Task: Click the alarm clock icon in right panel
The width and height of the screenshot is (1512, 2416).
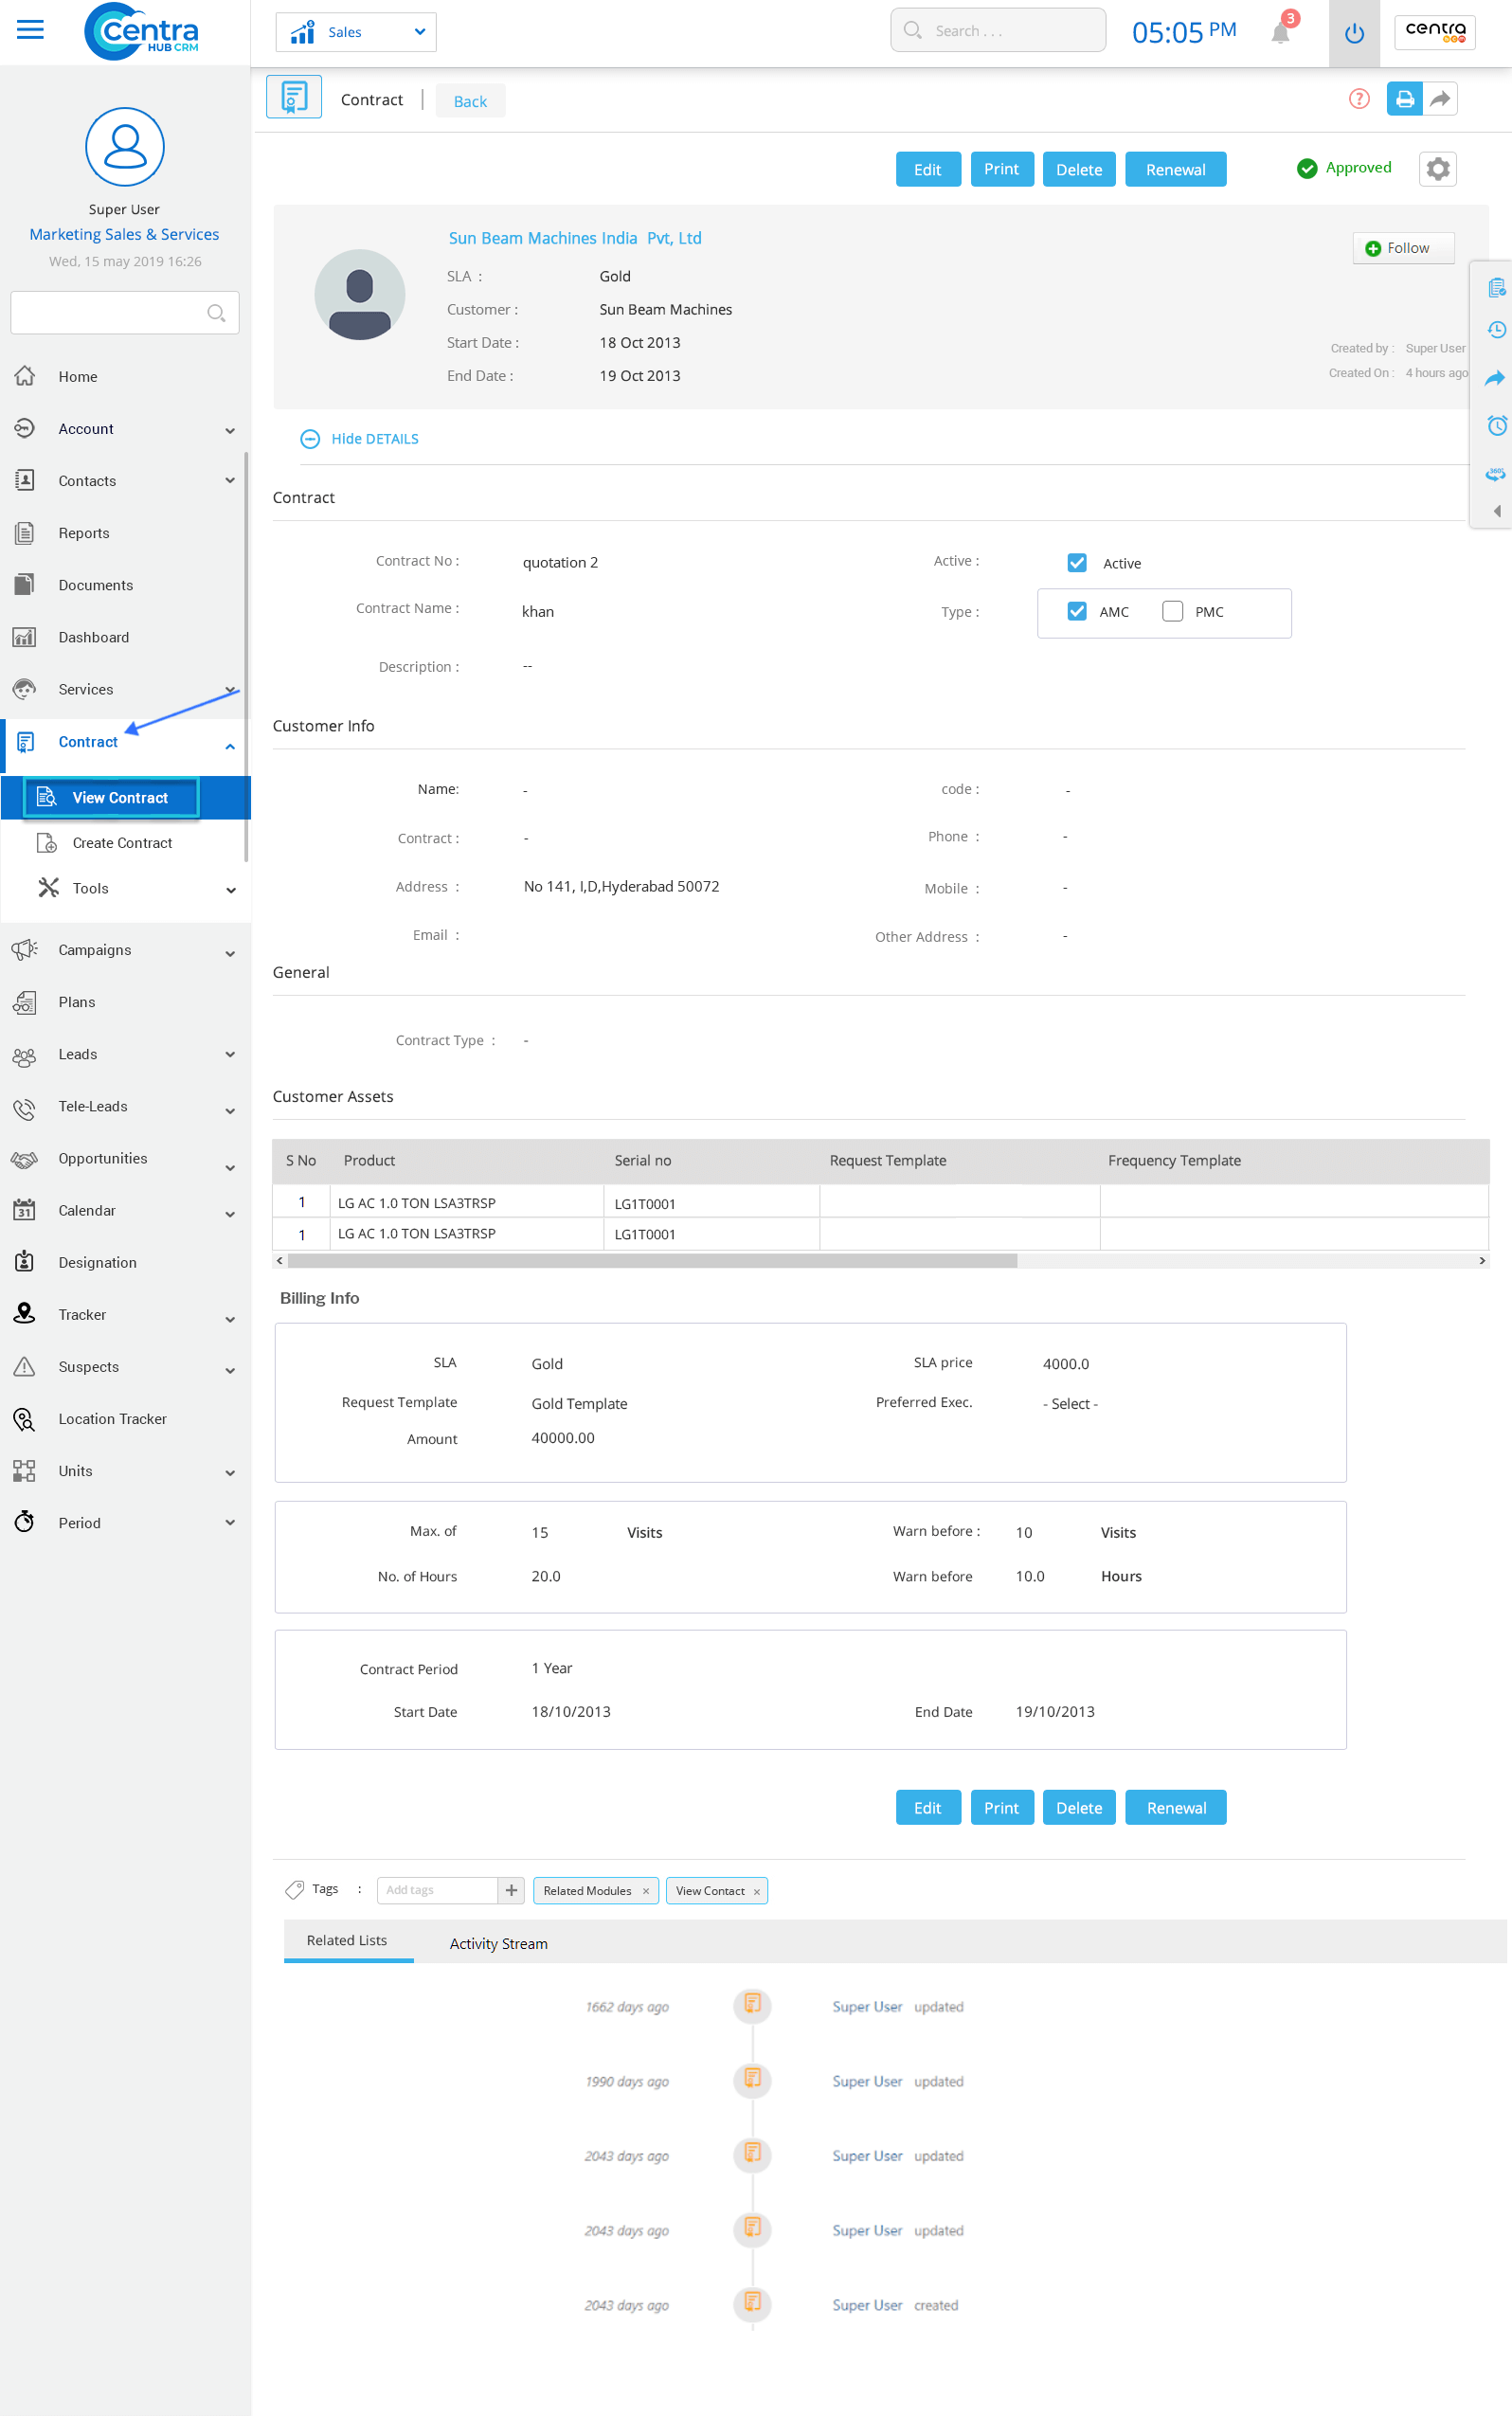Action: coord(1496,426)
